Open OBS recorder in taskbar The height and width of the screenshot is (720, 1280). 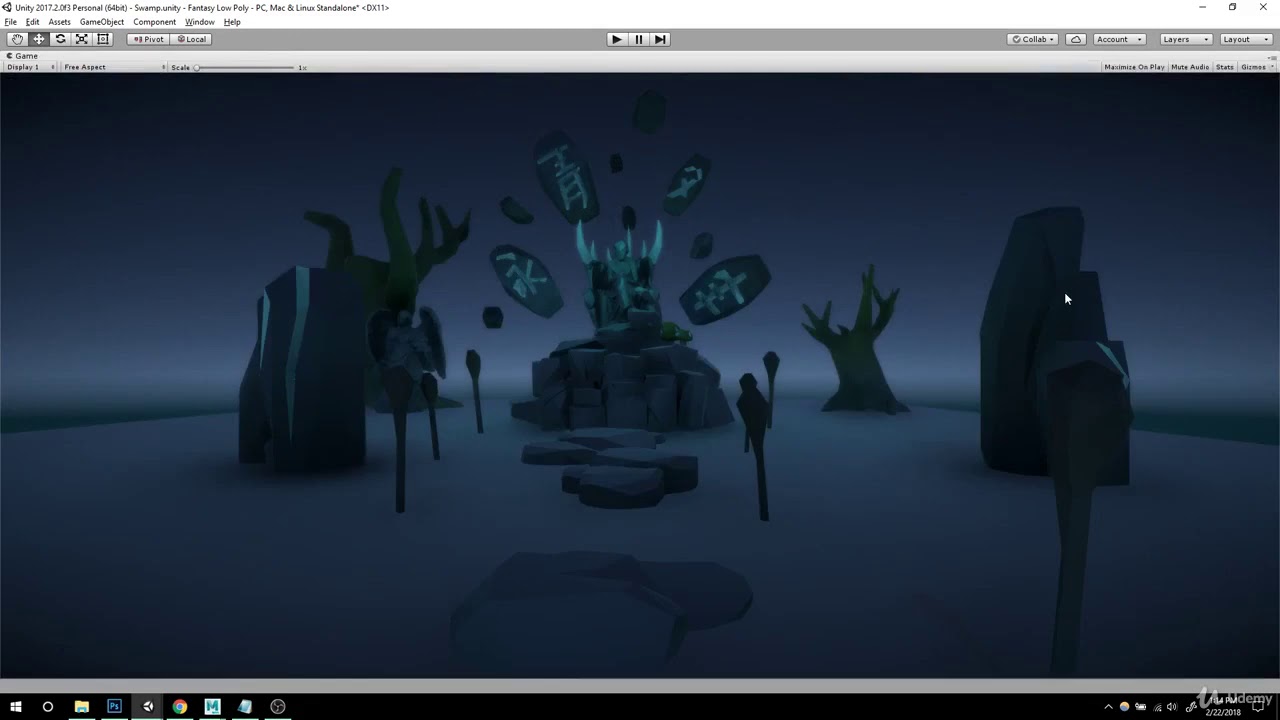click(x=278, y=706)
